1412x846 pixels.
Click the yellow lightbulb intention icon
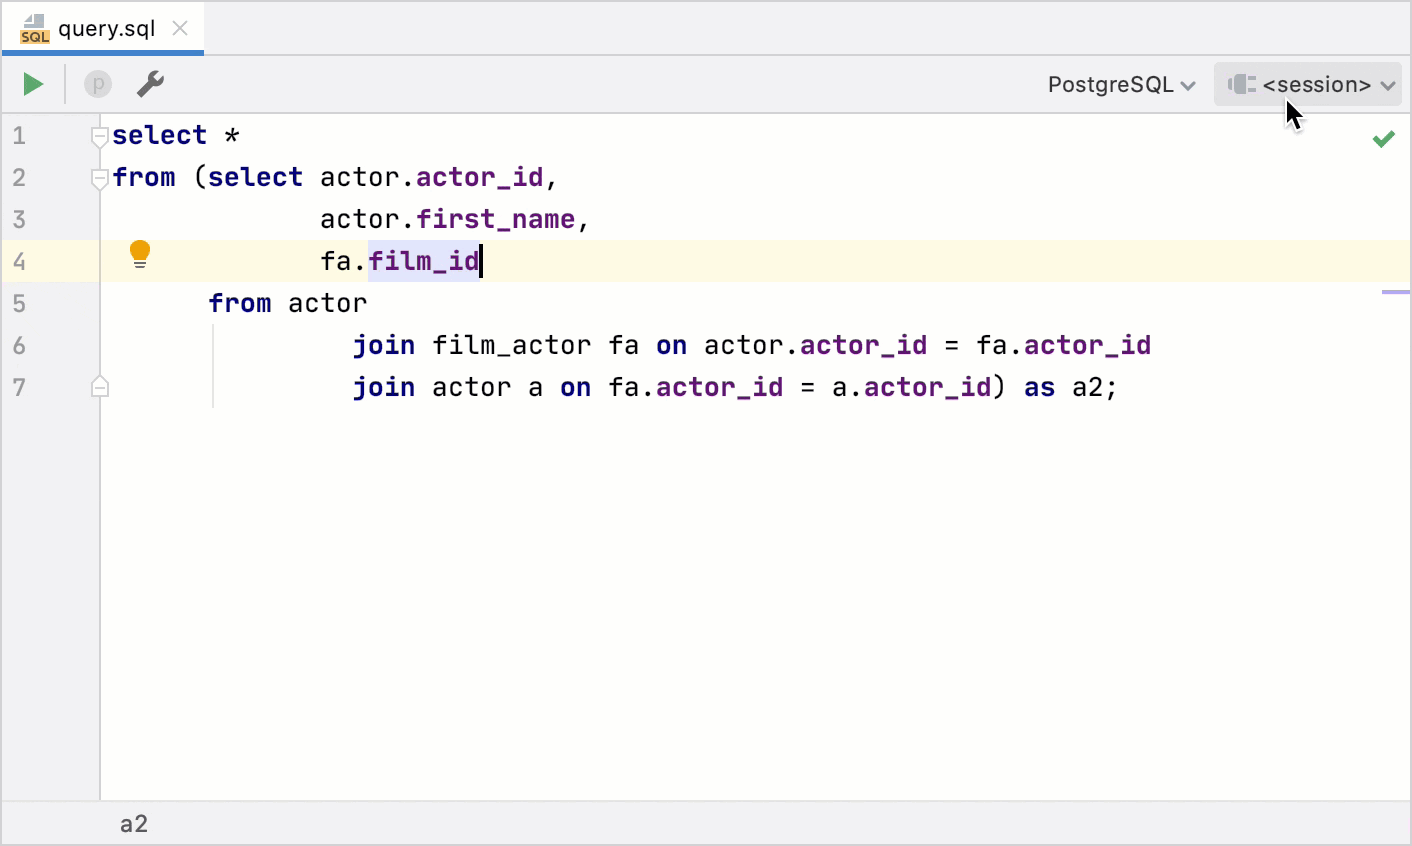tap(140, 255)
